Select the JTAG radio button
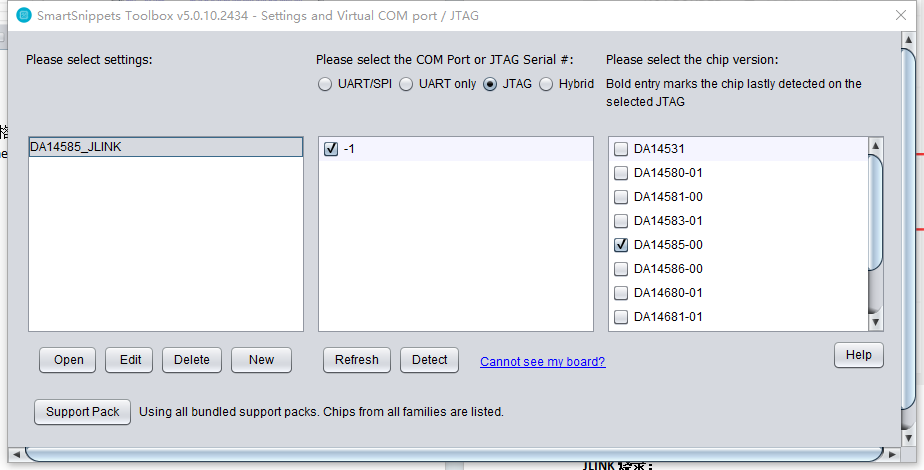This screenshot has width=924, height=470. 490,84
